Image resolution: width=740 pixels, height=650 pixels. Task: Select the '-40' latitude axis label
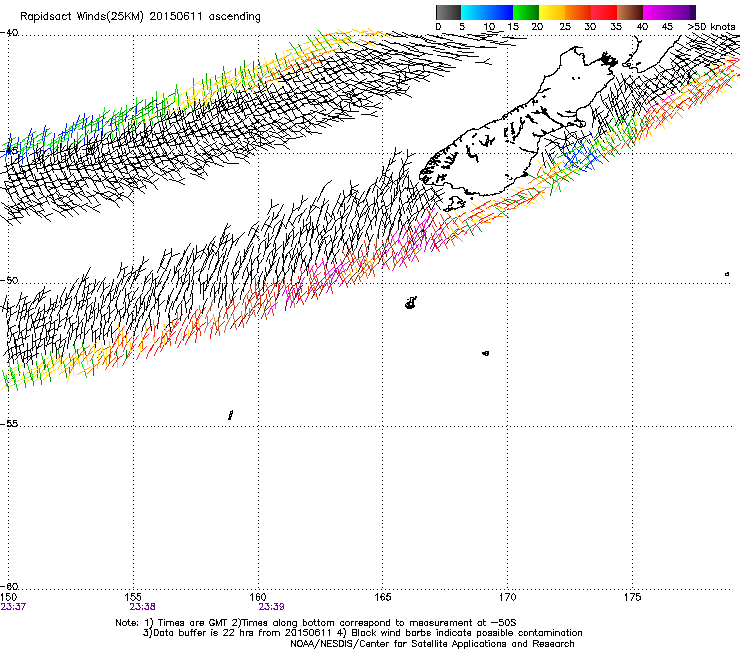[x=9, y=33]
